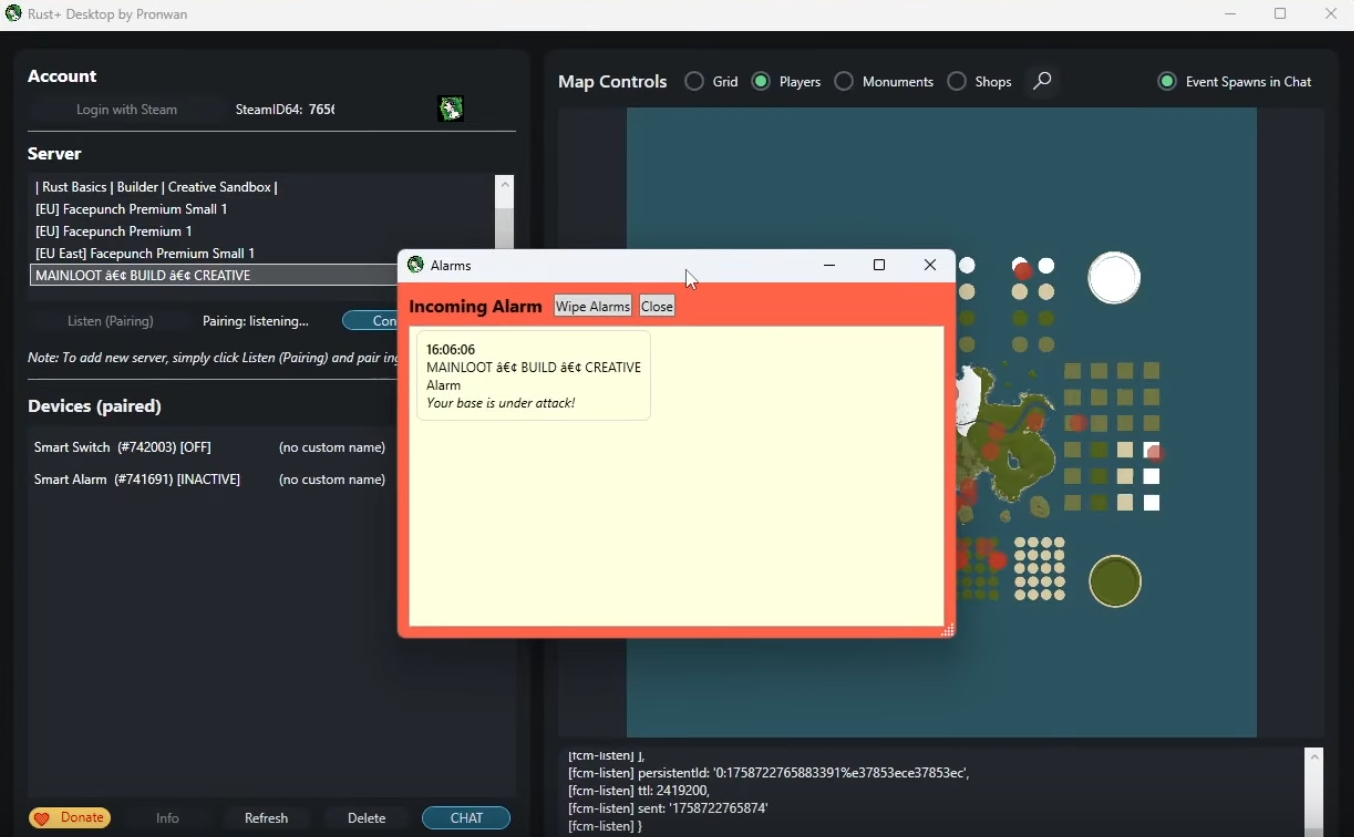Maximize the Rust+ Desktop main window
The width and height of the screenshot is (1354, 837).
(1280, 14)
